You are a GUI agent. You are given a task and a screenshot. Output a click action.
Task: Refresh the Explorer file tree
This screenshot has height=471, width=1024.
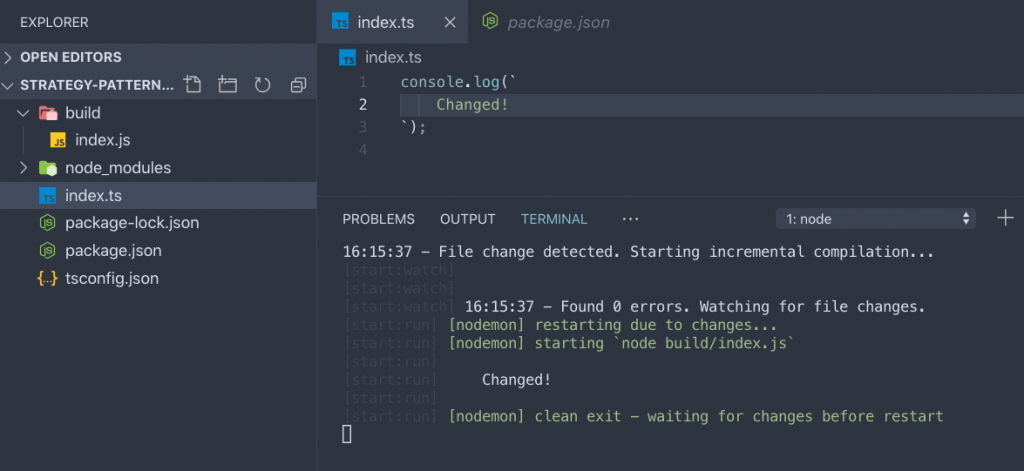pyautogui.click(x=263, y=85)
